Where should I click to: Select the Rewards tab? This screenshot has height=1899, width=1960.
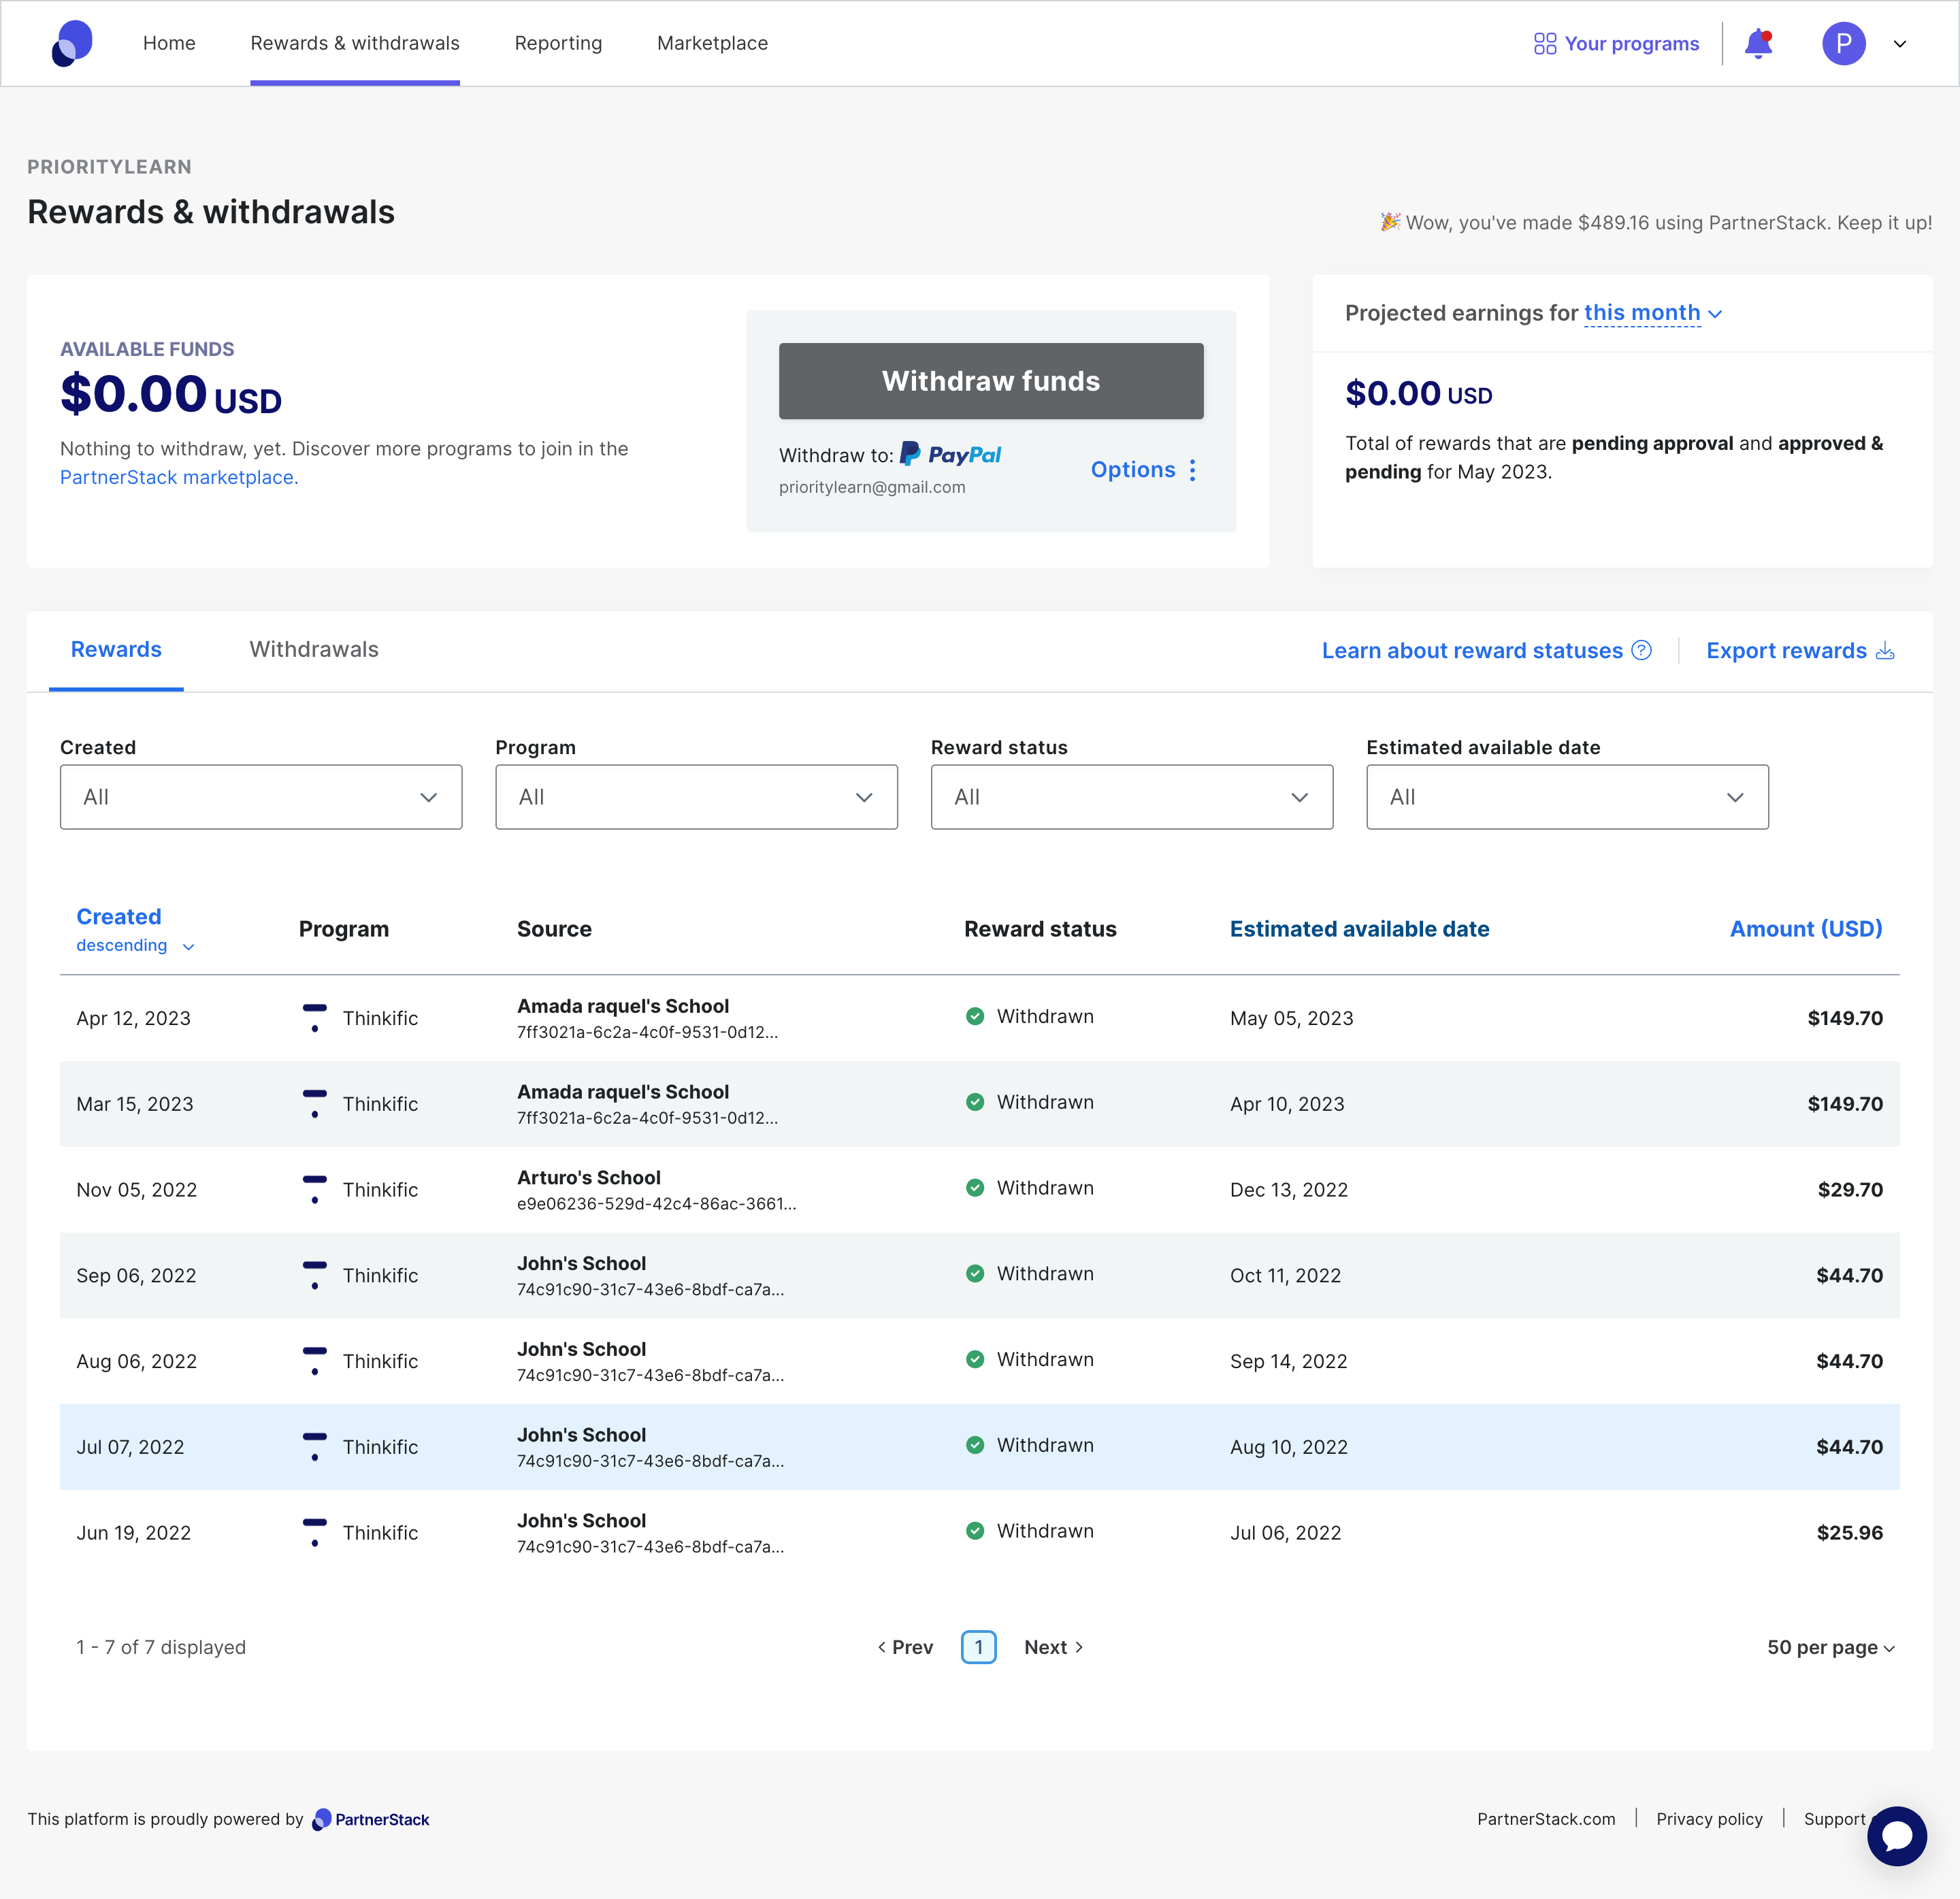(116, 649)
